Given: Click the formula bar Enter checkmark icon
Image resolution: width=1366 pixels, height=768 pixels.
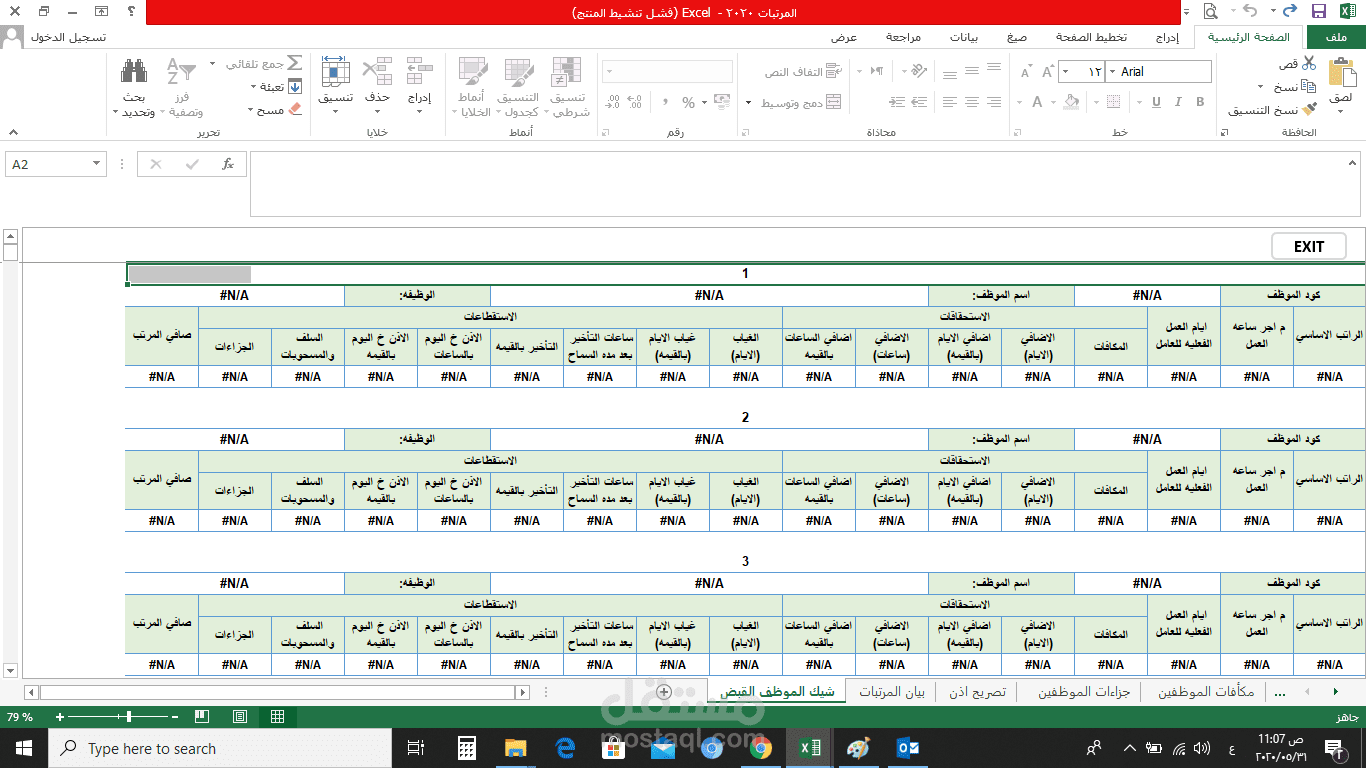Looking at the screenshot, I should [x=192, y=164].
